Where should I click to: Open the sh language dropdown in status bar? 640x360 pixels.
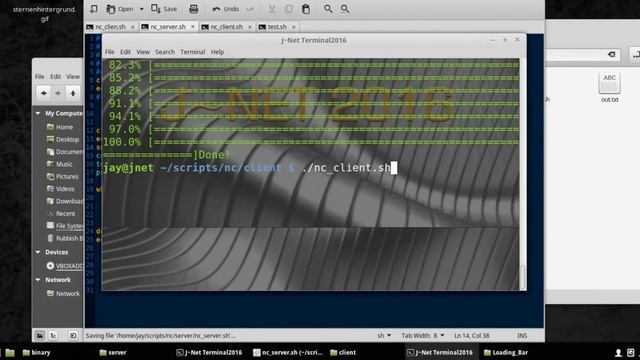point(384,336)
